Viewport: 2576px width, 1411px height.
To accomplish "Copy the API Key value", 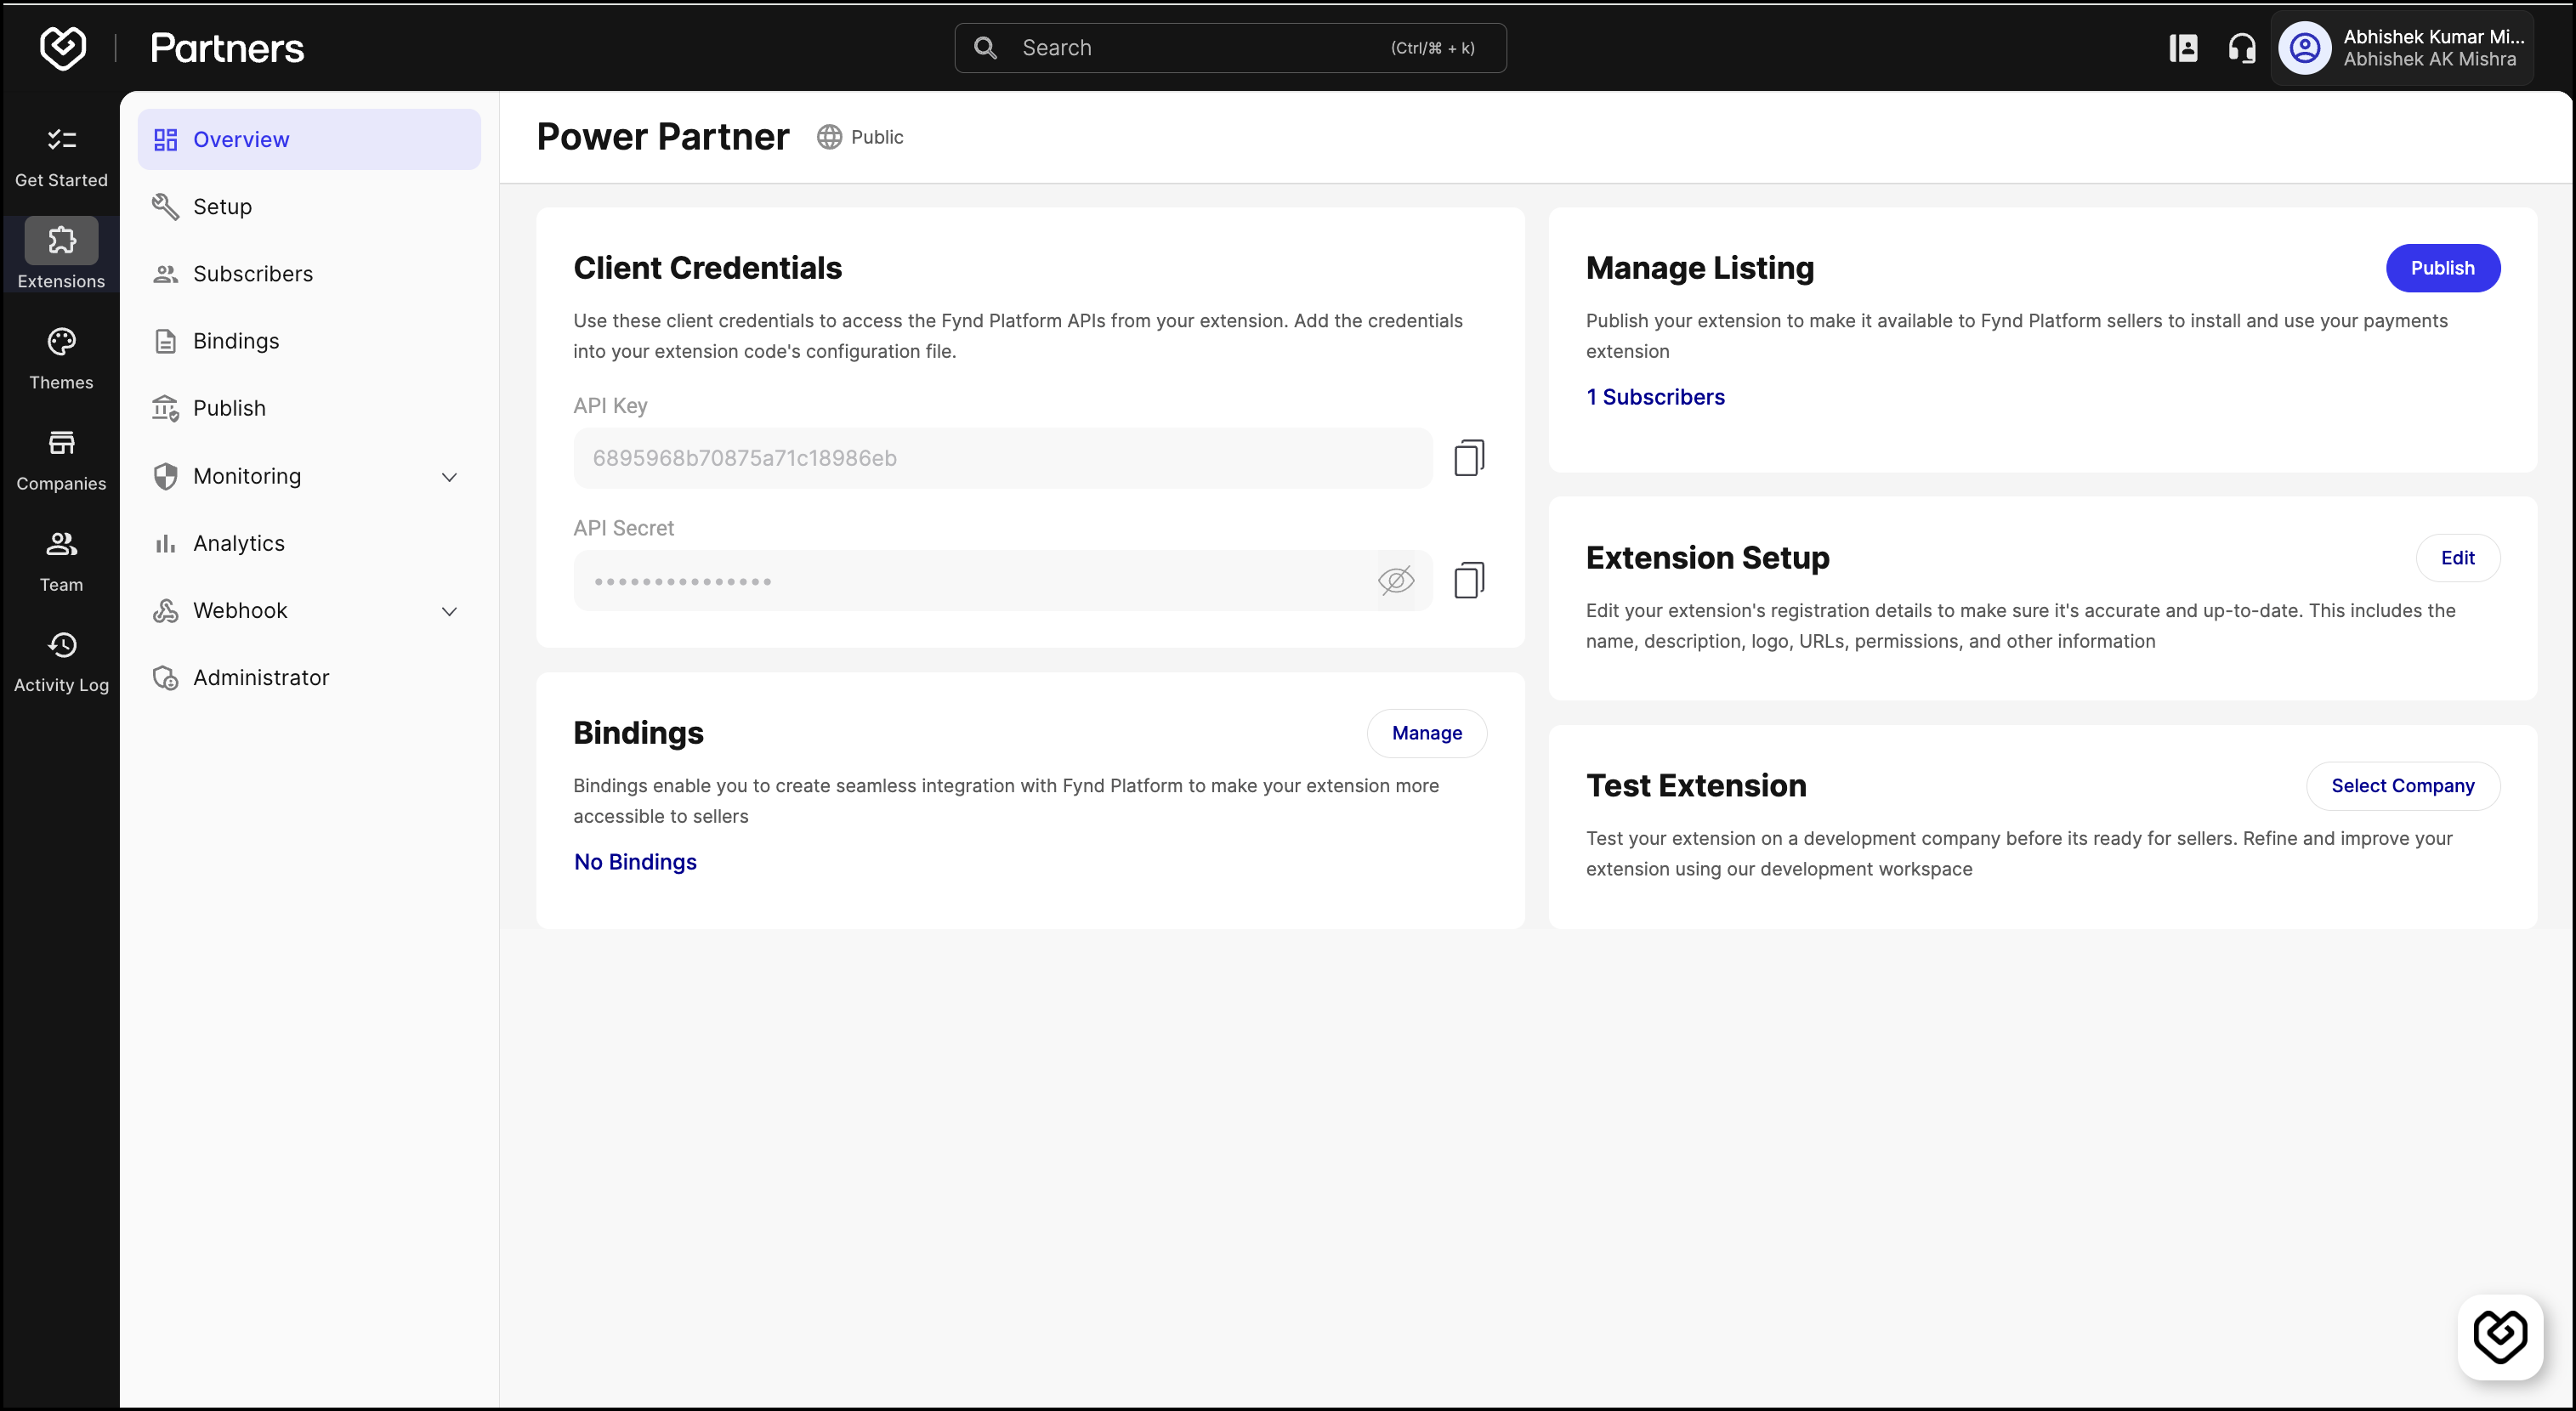I will point(1468,458).
